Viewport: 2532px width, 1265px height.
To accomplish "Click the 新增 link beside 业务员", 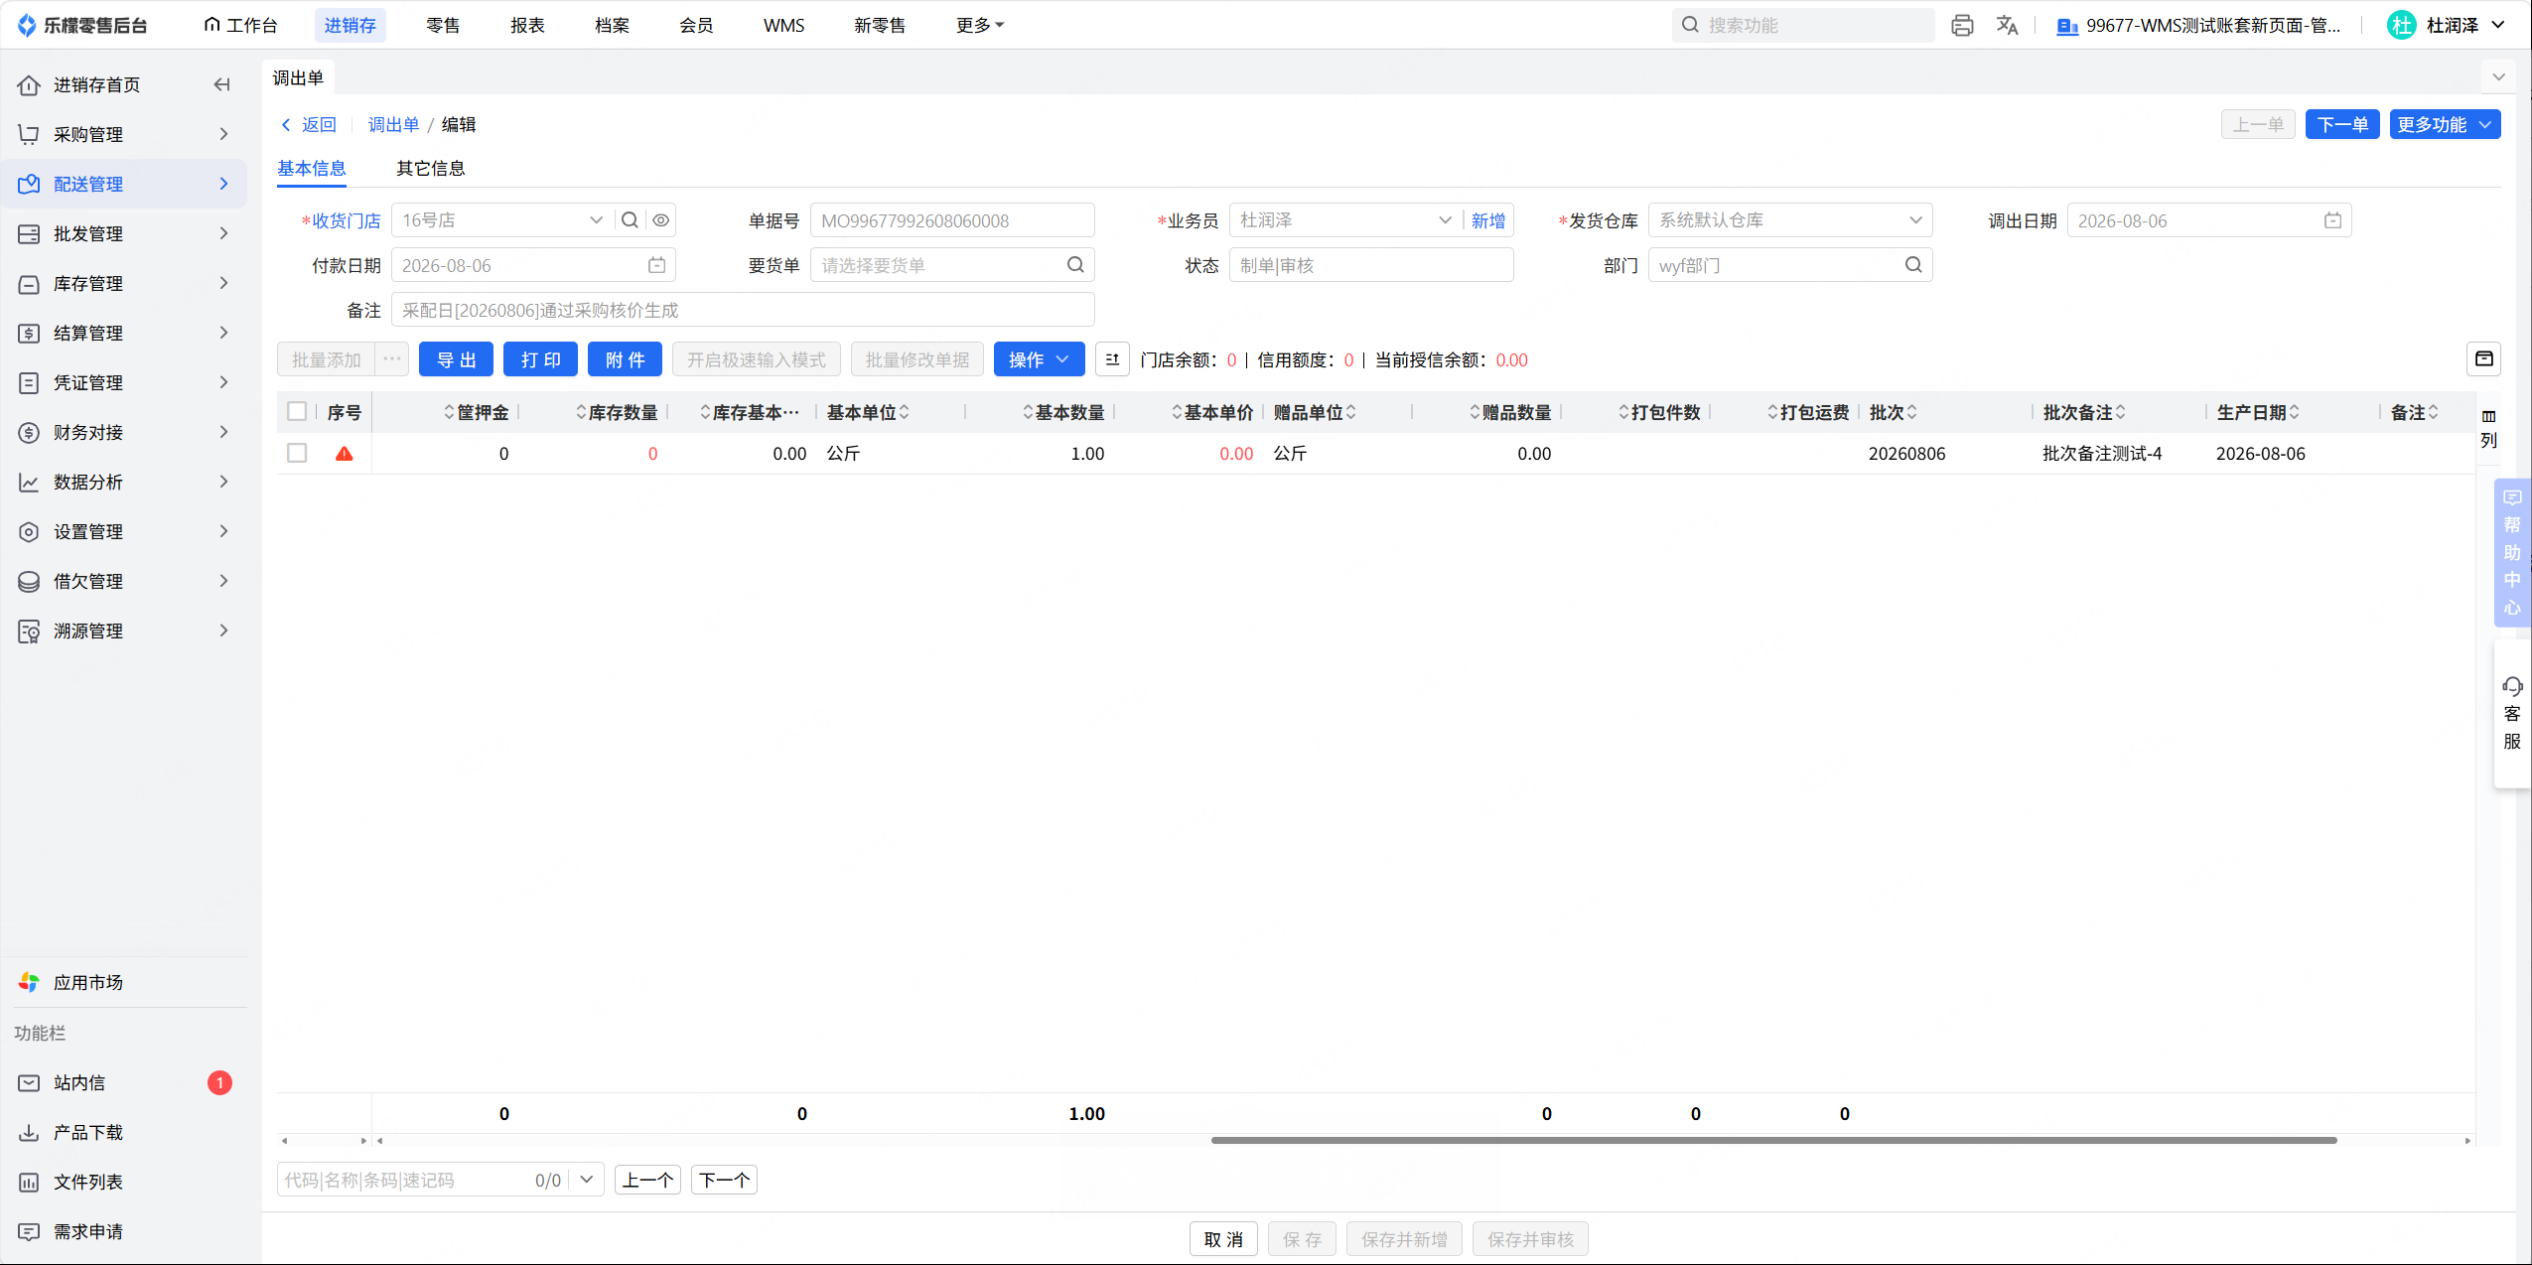I will (1488, 220).
